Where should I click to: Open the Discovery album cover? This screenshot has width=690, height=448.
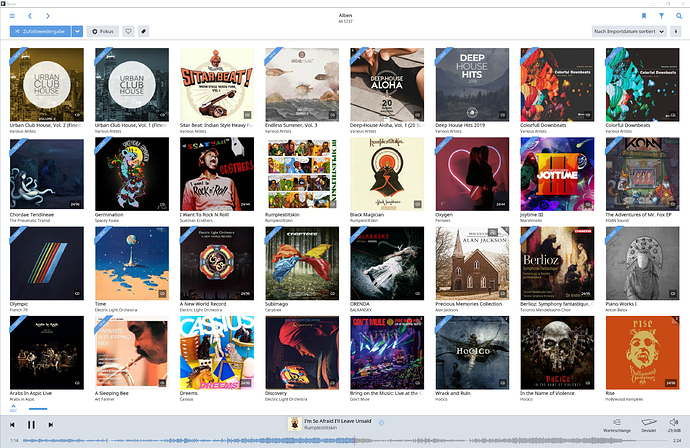click(302, 353)
